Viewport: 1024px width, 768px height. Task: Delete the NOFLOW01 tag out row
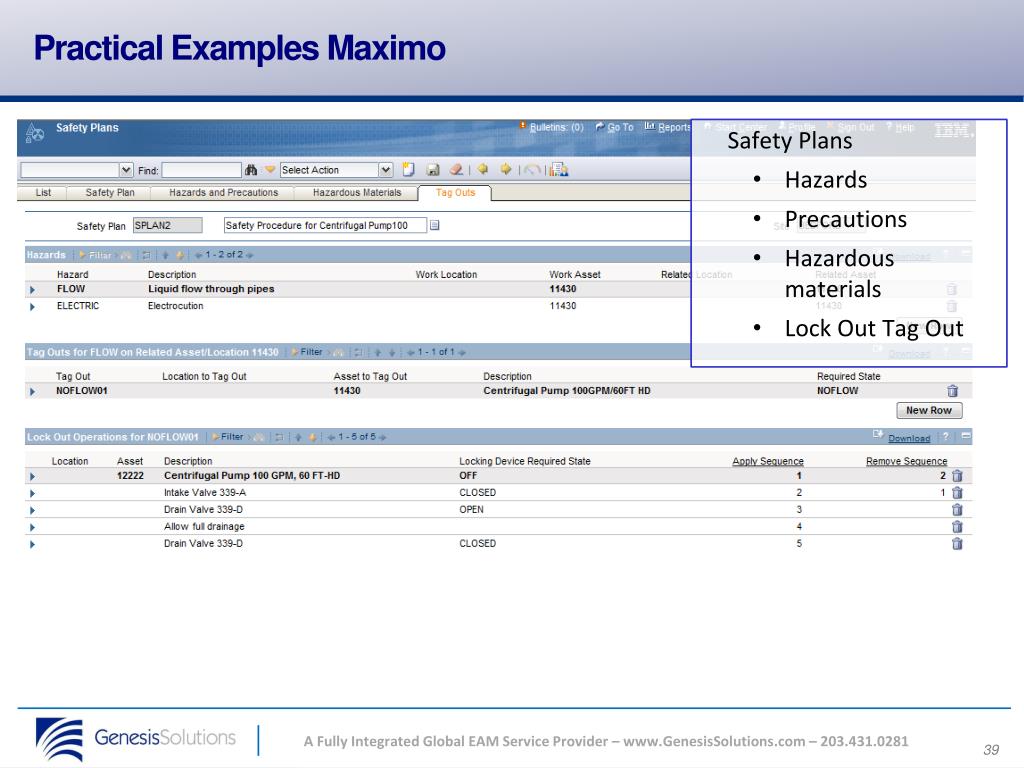(x=953, y=391)
